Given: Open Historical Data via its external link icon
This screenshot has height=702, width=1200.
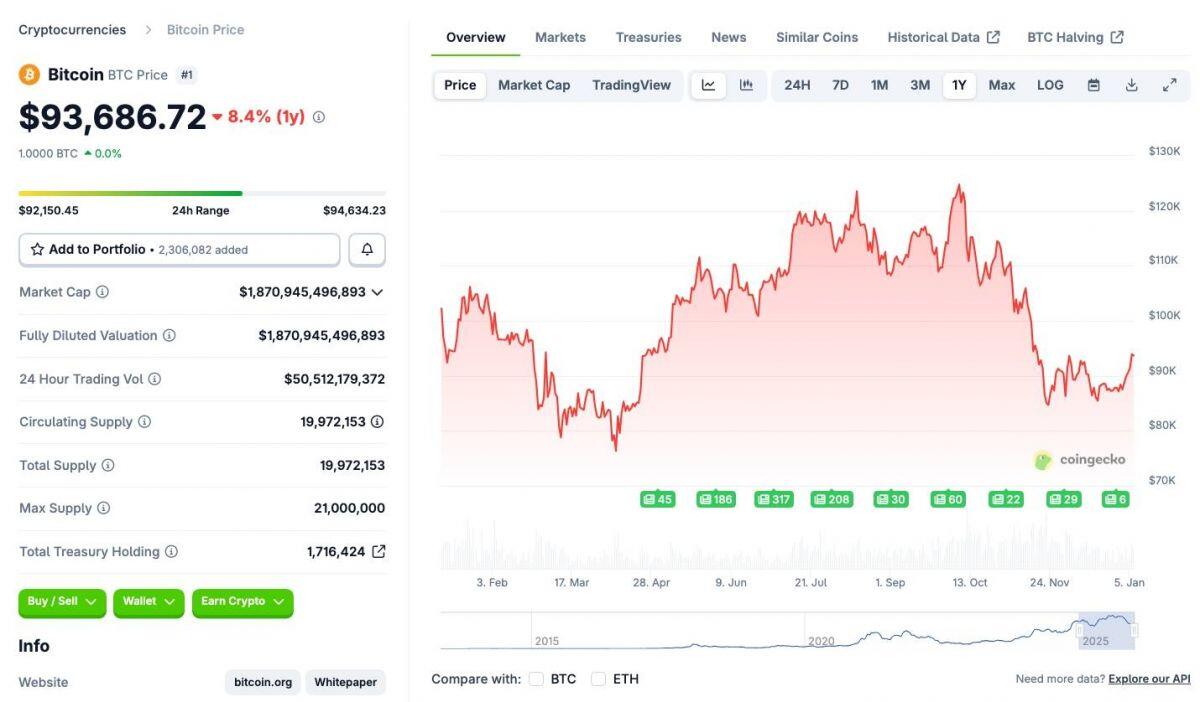Looking at the screenshot, I should [x=995, y=36].
